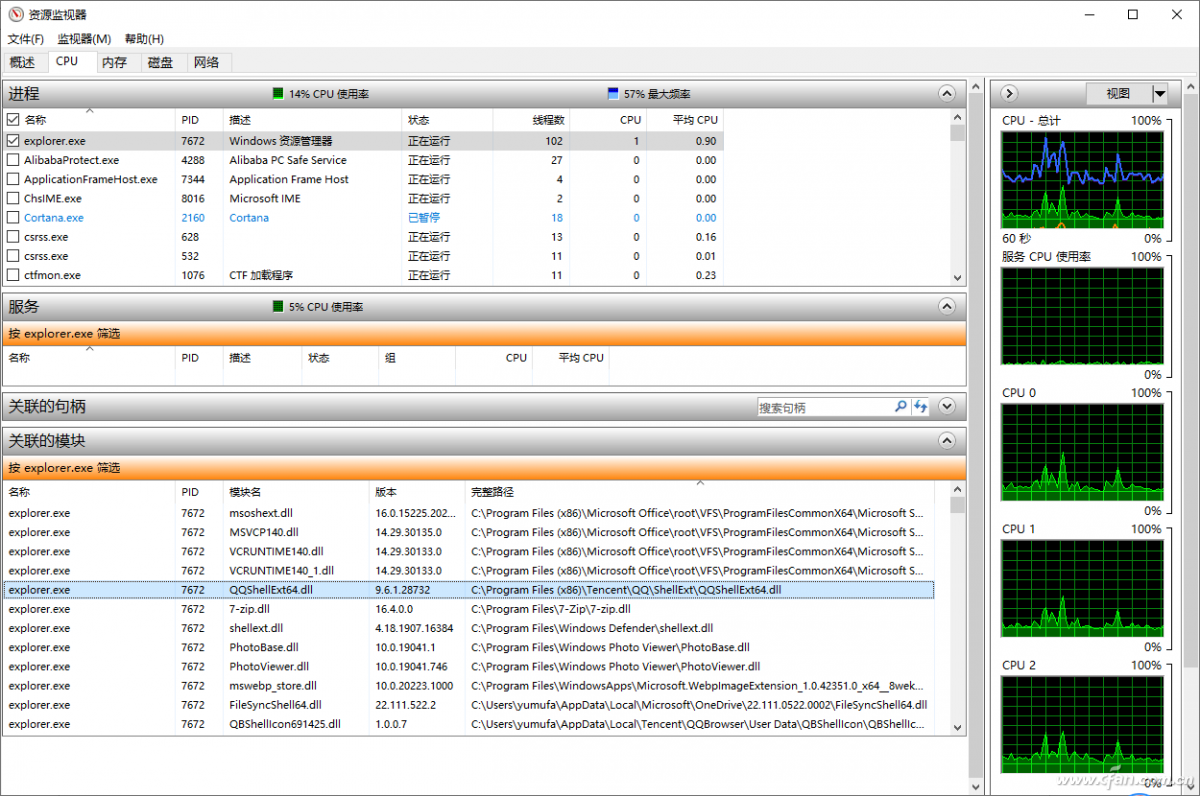Uncheck the explorer.exe process checkbox

pyautogui.click(x=13, y=141)
